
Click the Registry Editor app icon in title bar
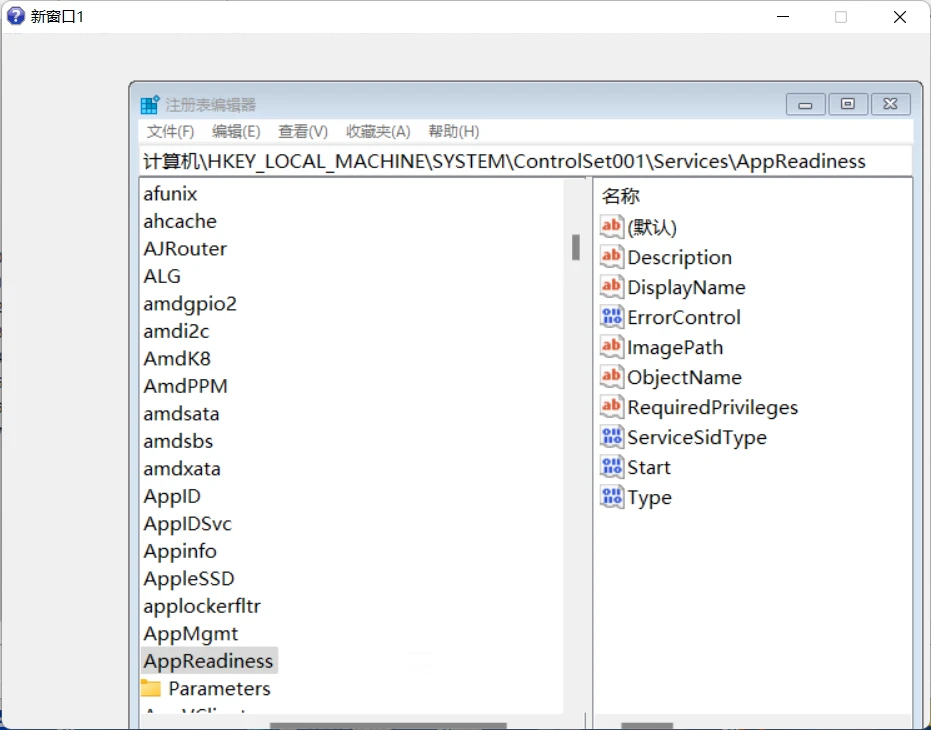[x=150, y=105]
